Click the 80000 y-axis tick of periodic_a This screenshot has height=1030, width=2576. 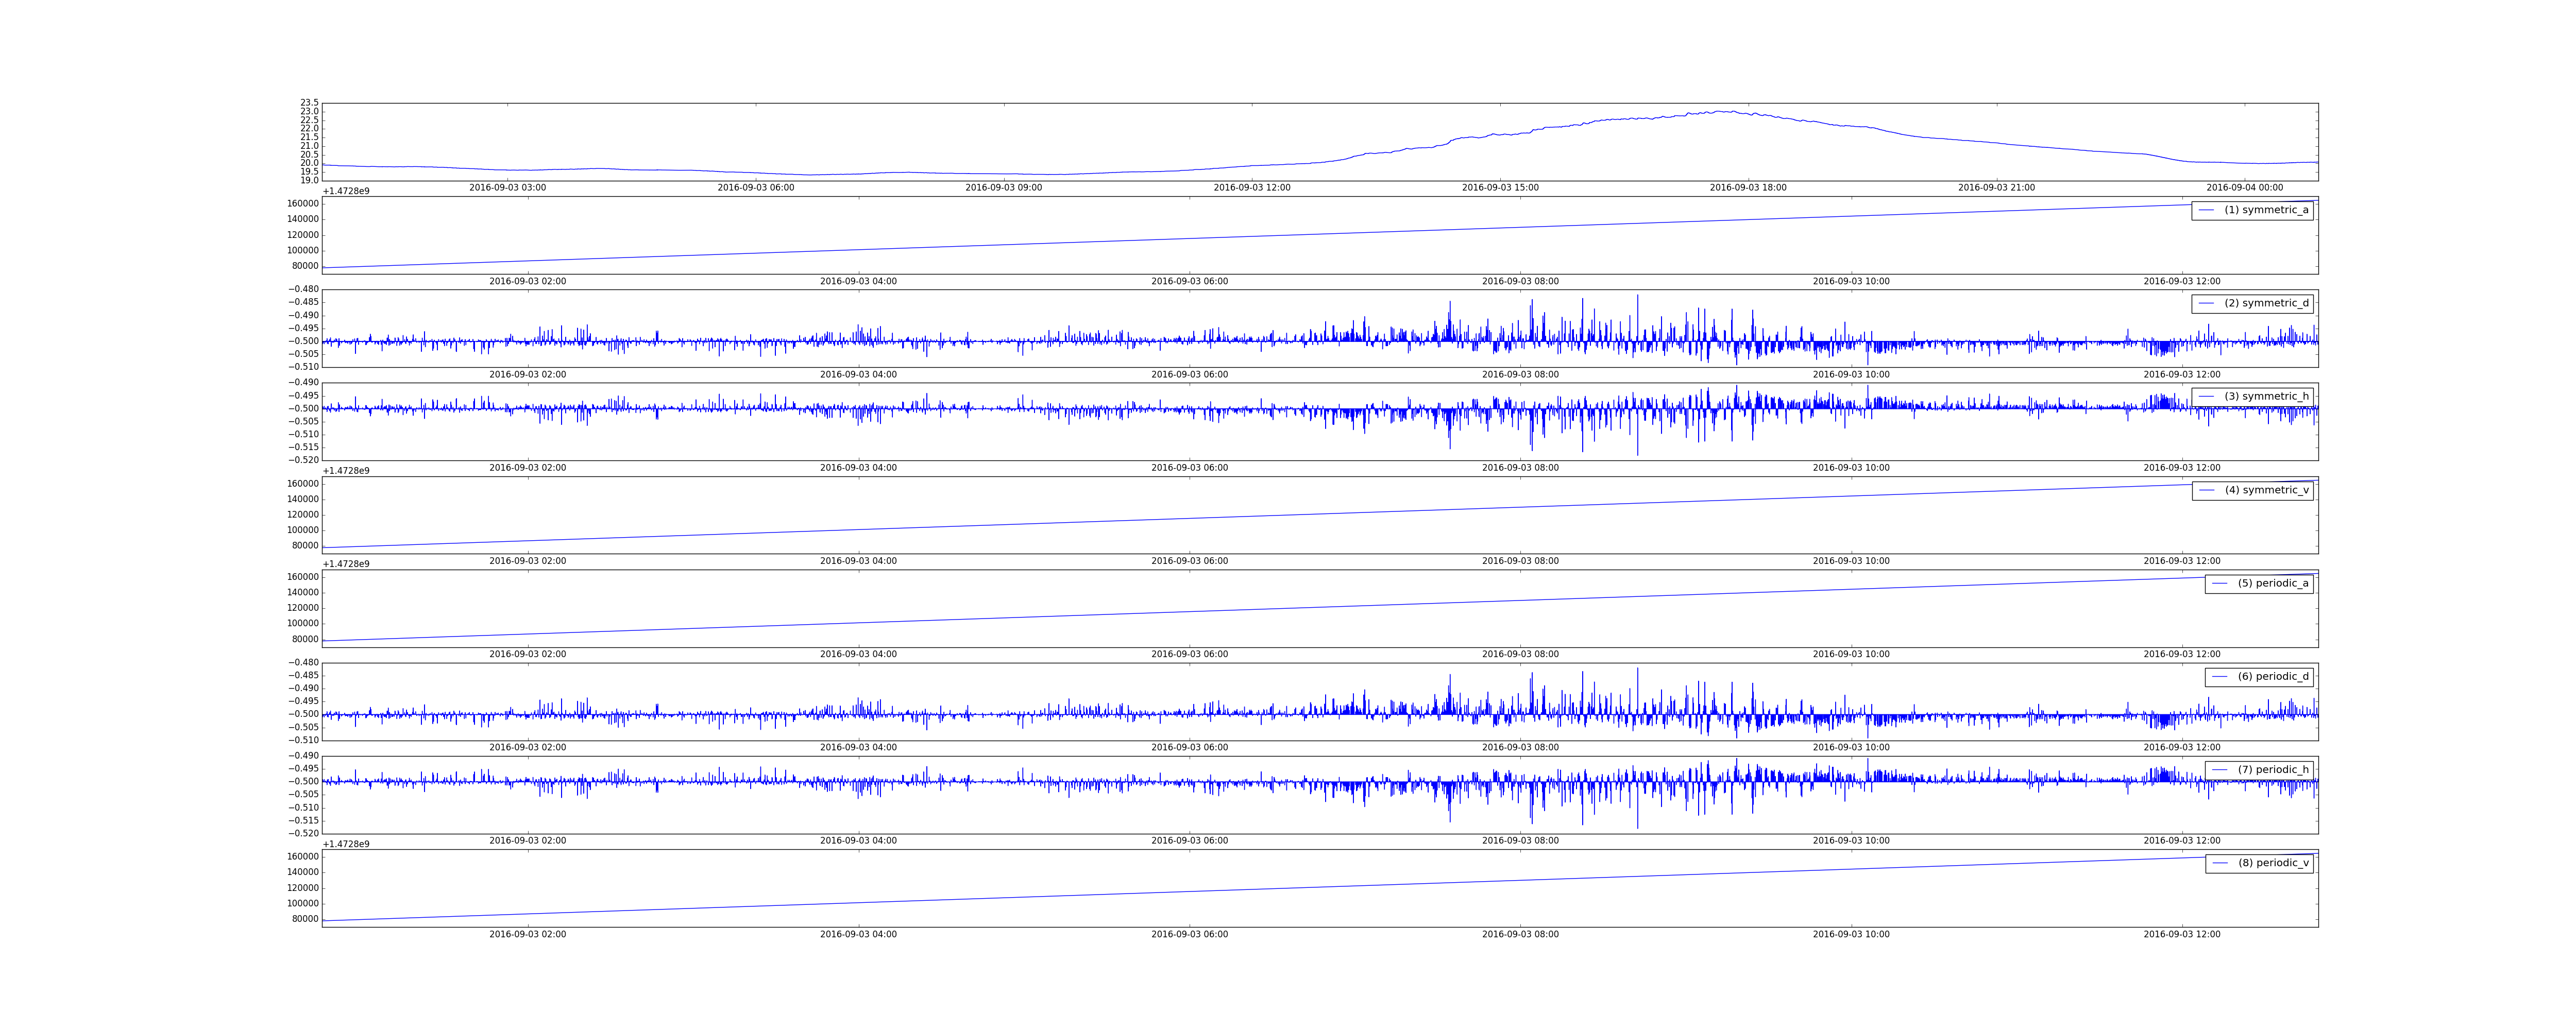click(x=305, y=639)
